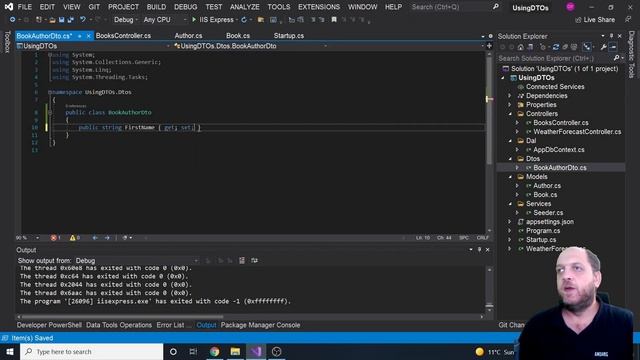Toggle Show All Files in Solution Explorer
Image resolution: width=640 pixels, height=360 pixels.
[574, 47]
